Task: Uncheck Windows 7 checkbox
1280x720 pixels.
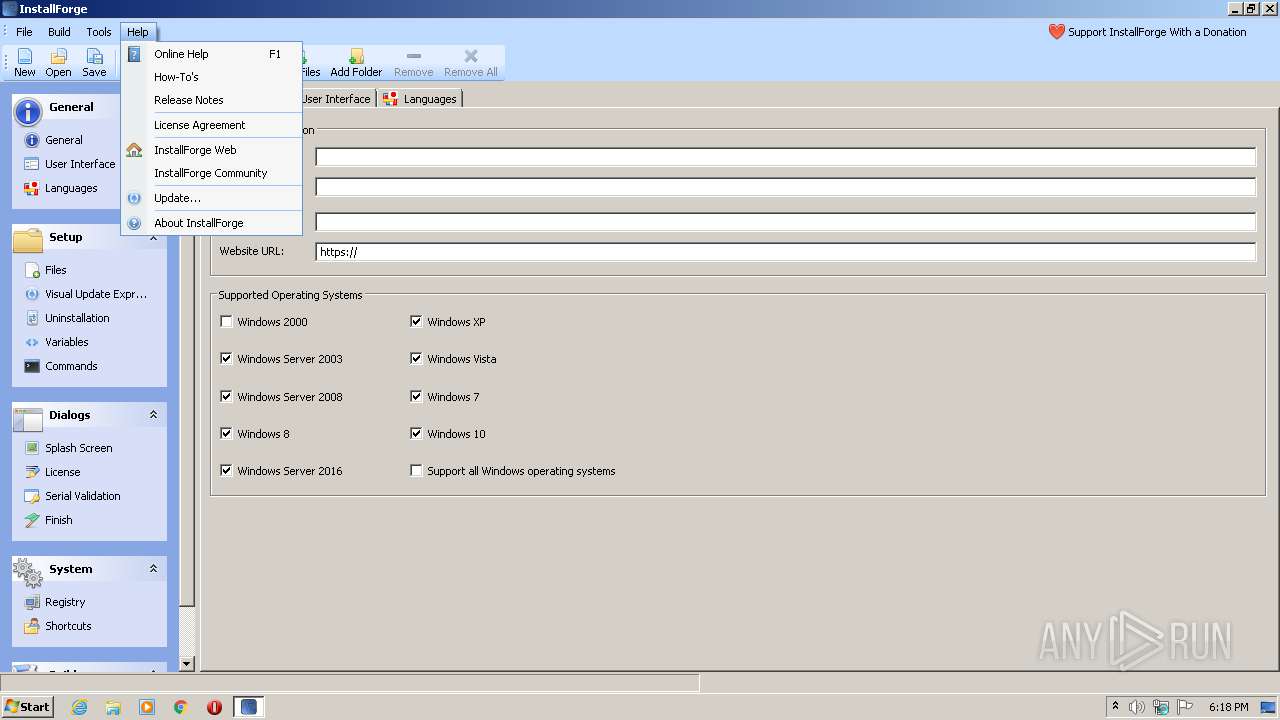Action: [416, 397]
